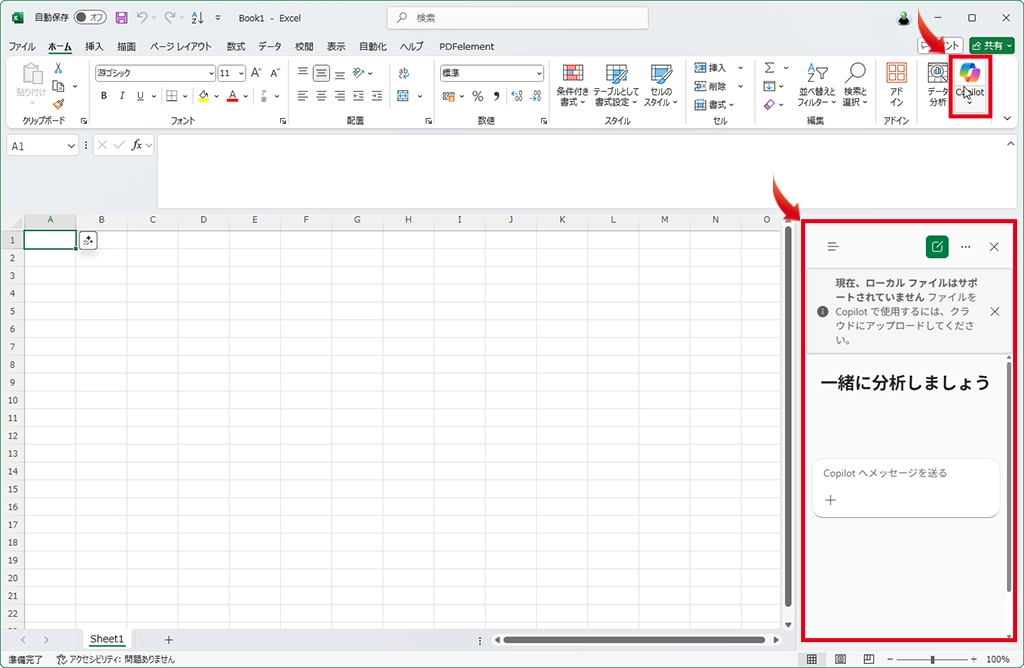Screen dimensions: 1024x668
Task: Open Copilot pane hamburger menu
Action: point(833,246)
